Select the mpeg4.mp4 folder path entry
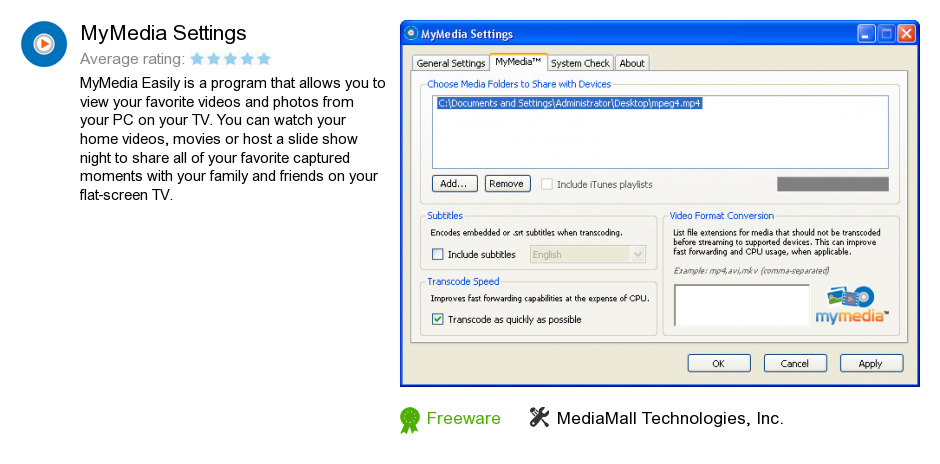This screenshot has width=940, height=464. click(x=569, y=103)
